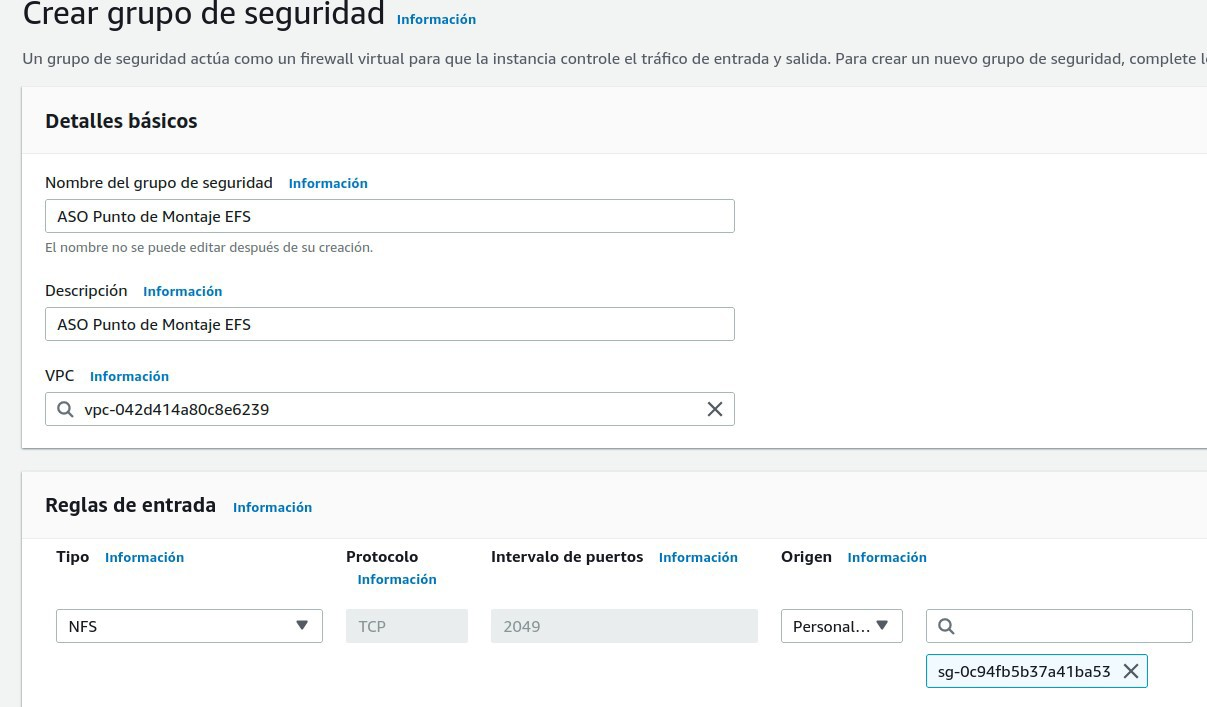The height and width of the screenshot is (707, 1207).
Task: Clear the selected VPC using the X icon
Action: [x=714, y=409]
